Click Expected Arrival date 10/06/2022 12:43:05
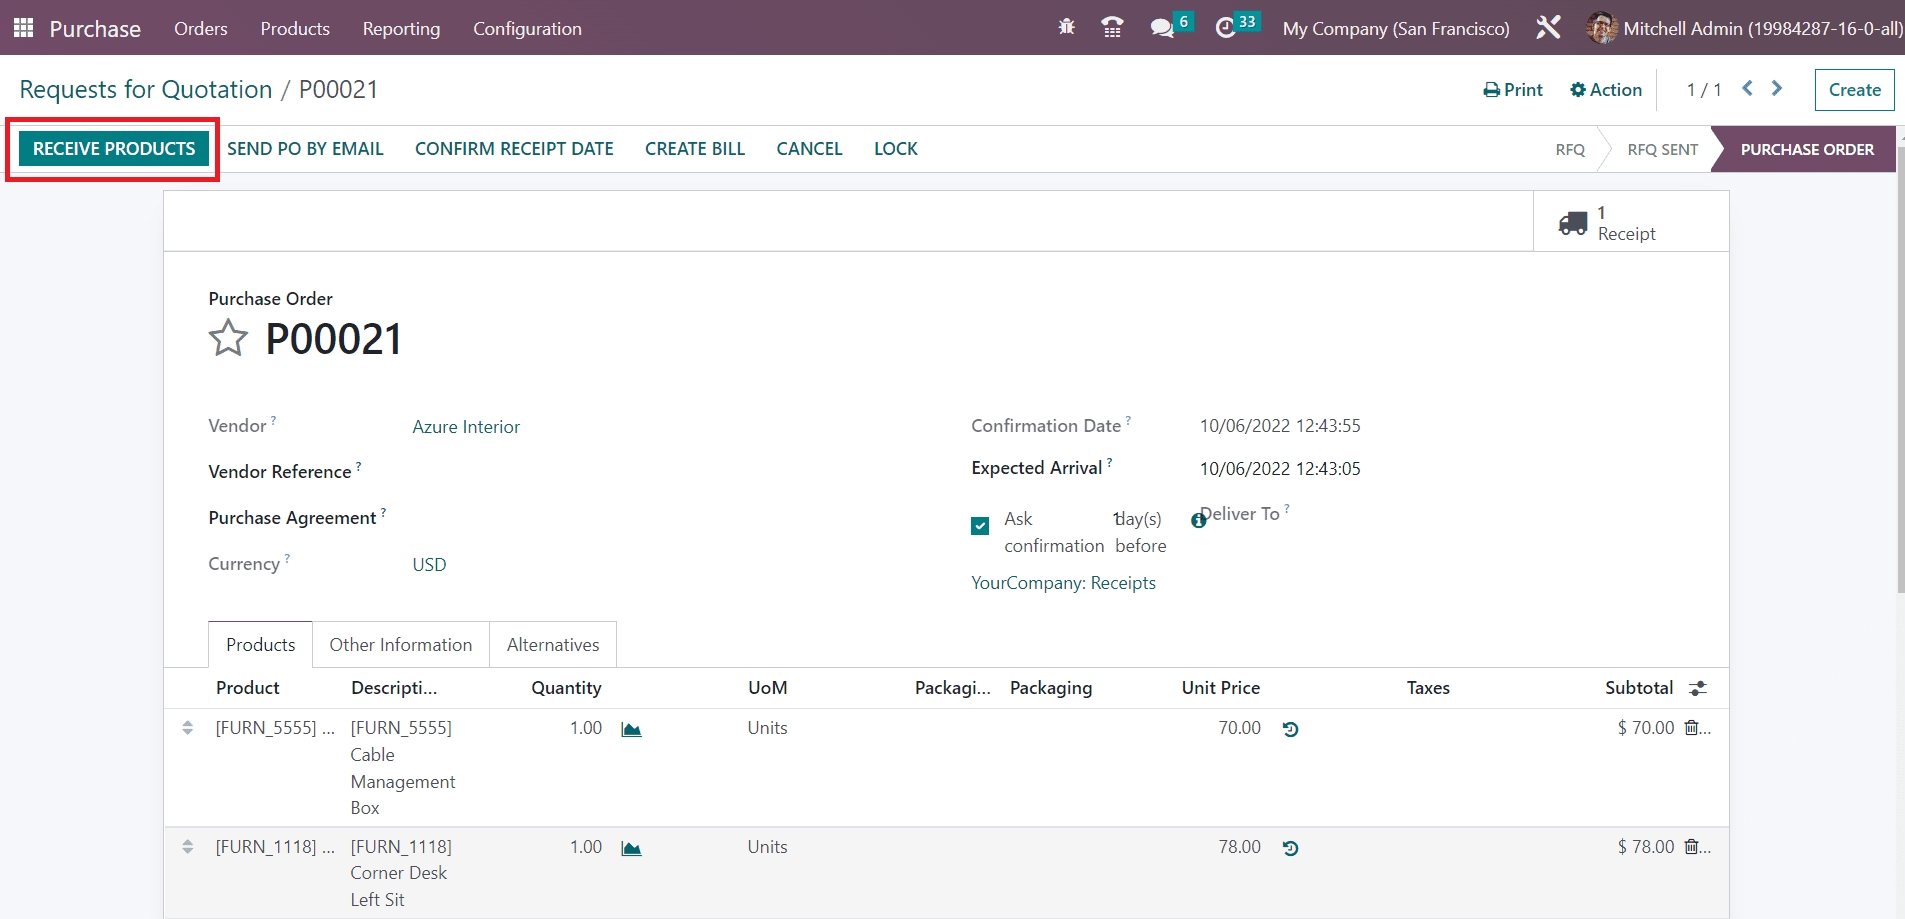The width and height of the screenshot is (1905, 919). [x=1280, y=469]
